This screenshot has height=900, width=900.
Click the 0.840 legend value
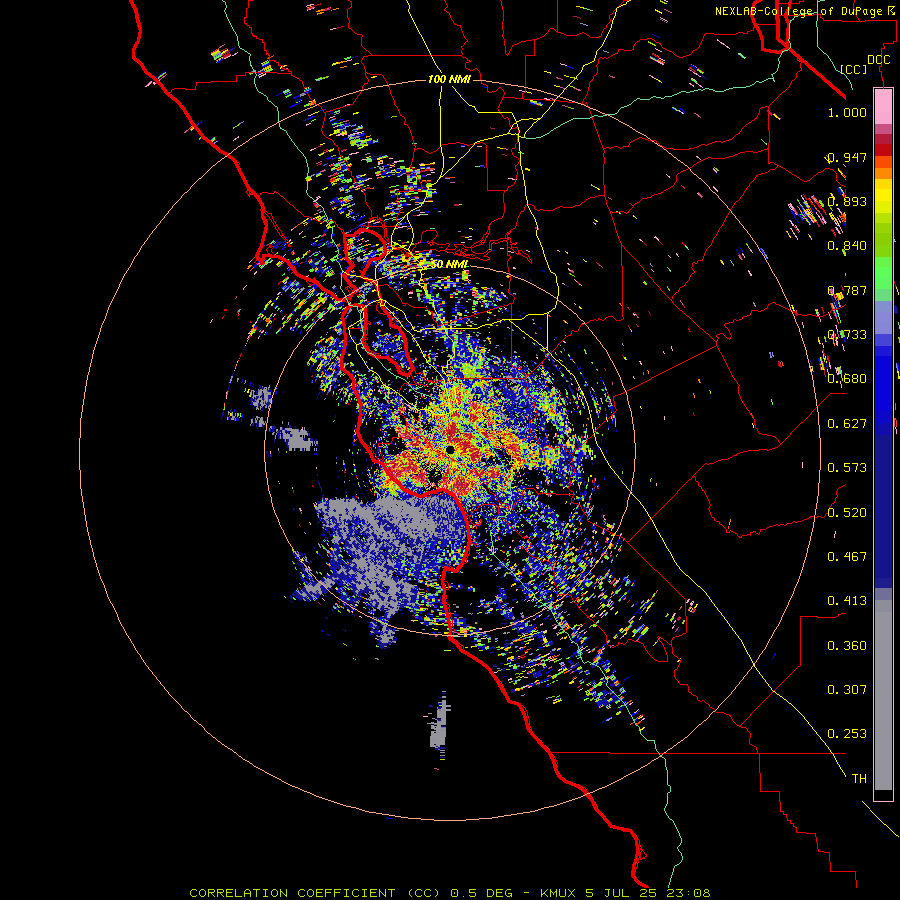[x=847, y=246]
